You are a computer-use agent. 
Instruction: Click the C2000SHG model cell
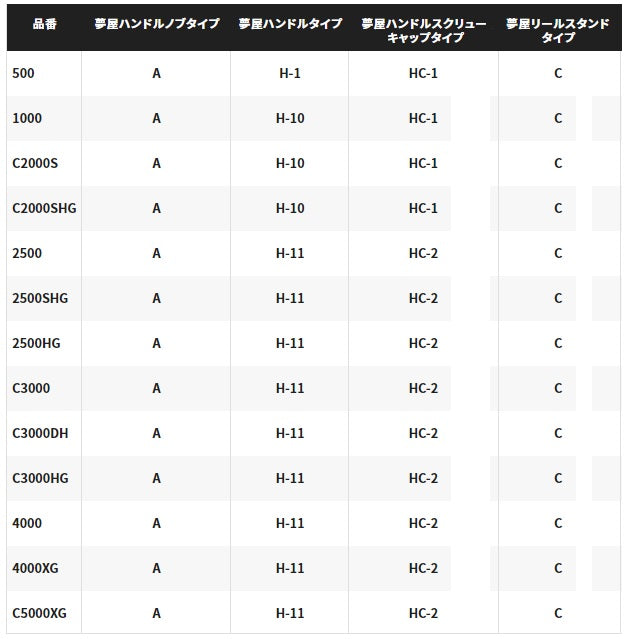[x=44, y=208]
